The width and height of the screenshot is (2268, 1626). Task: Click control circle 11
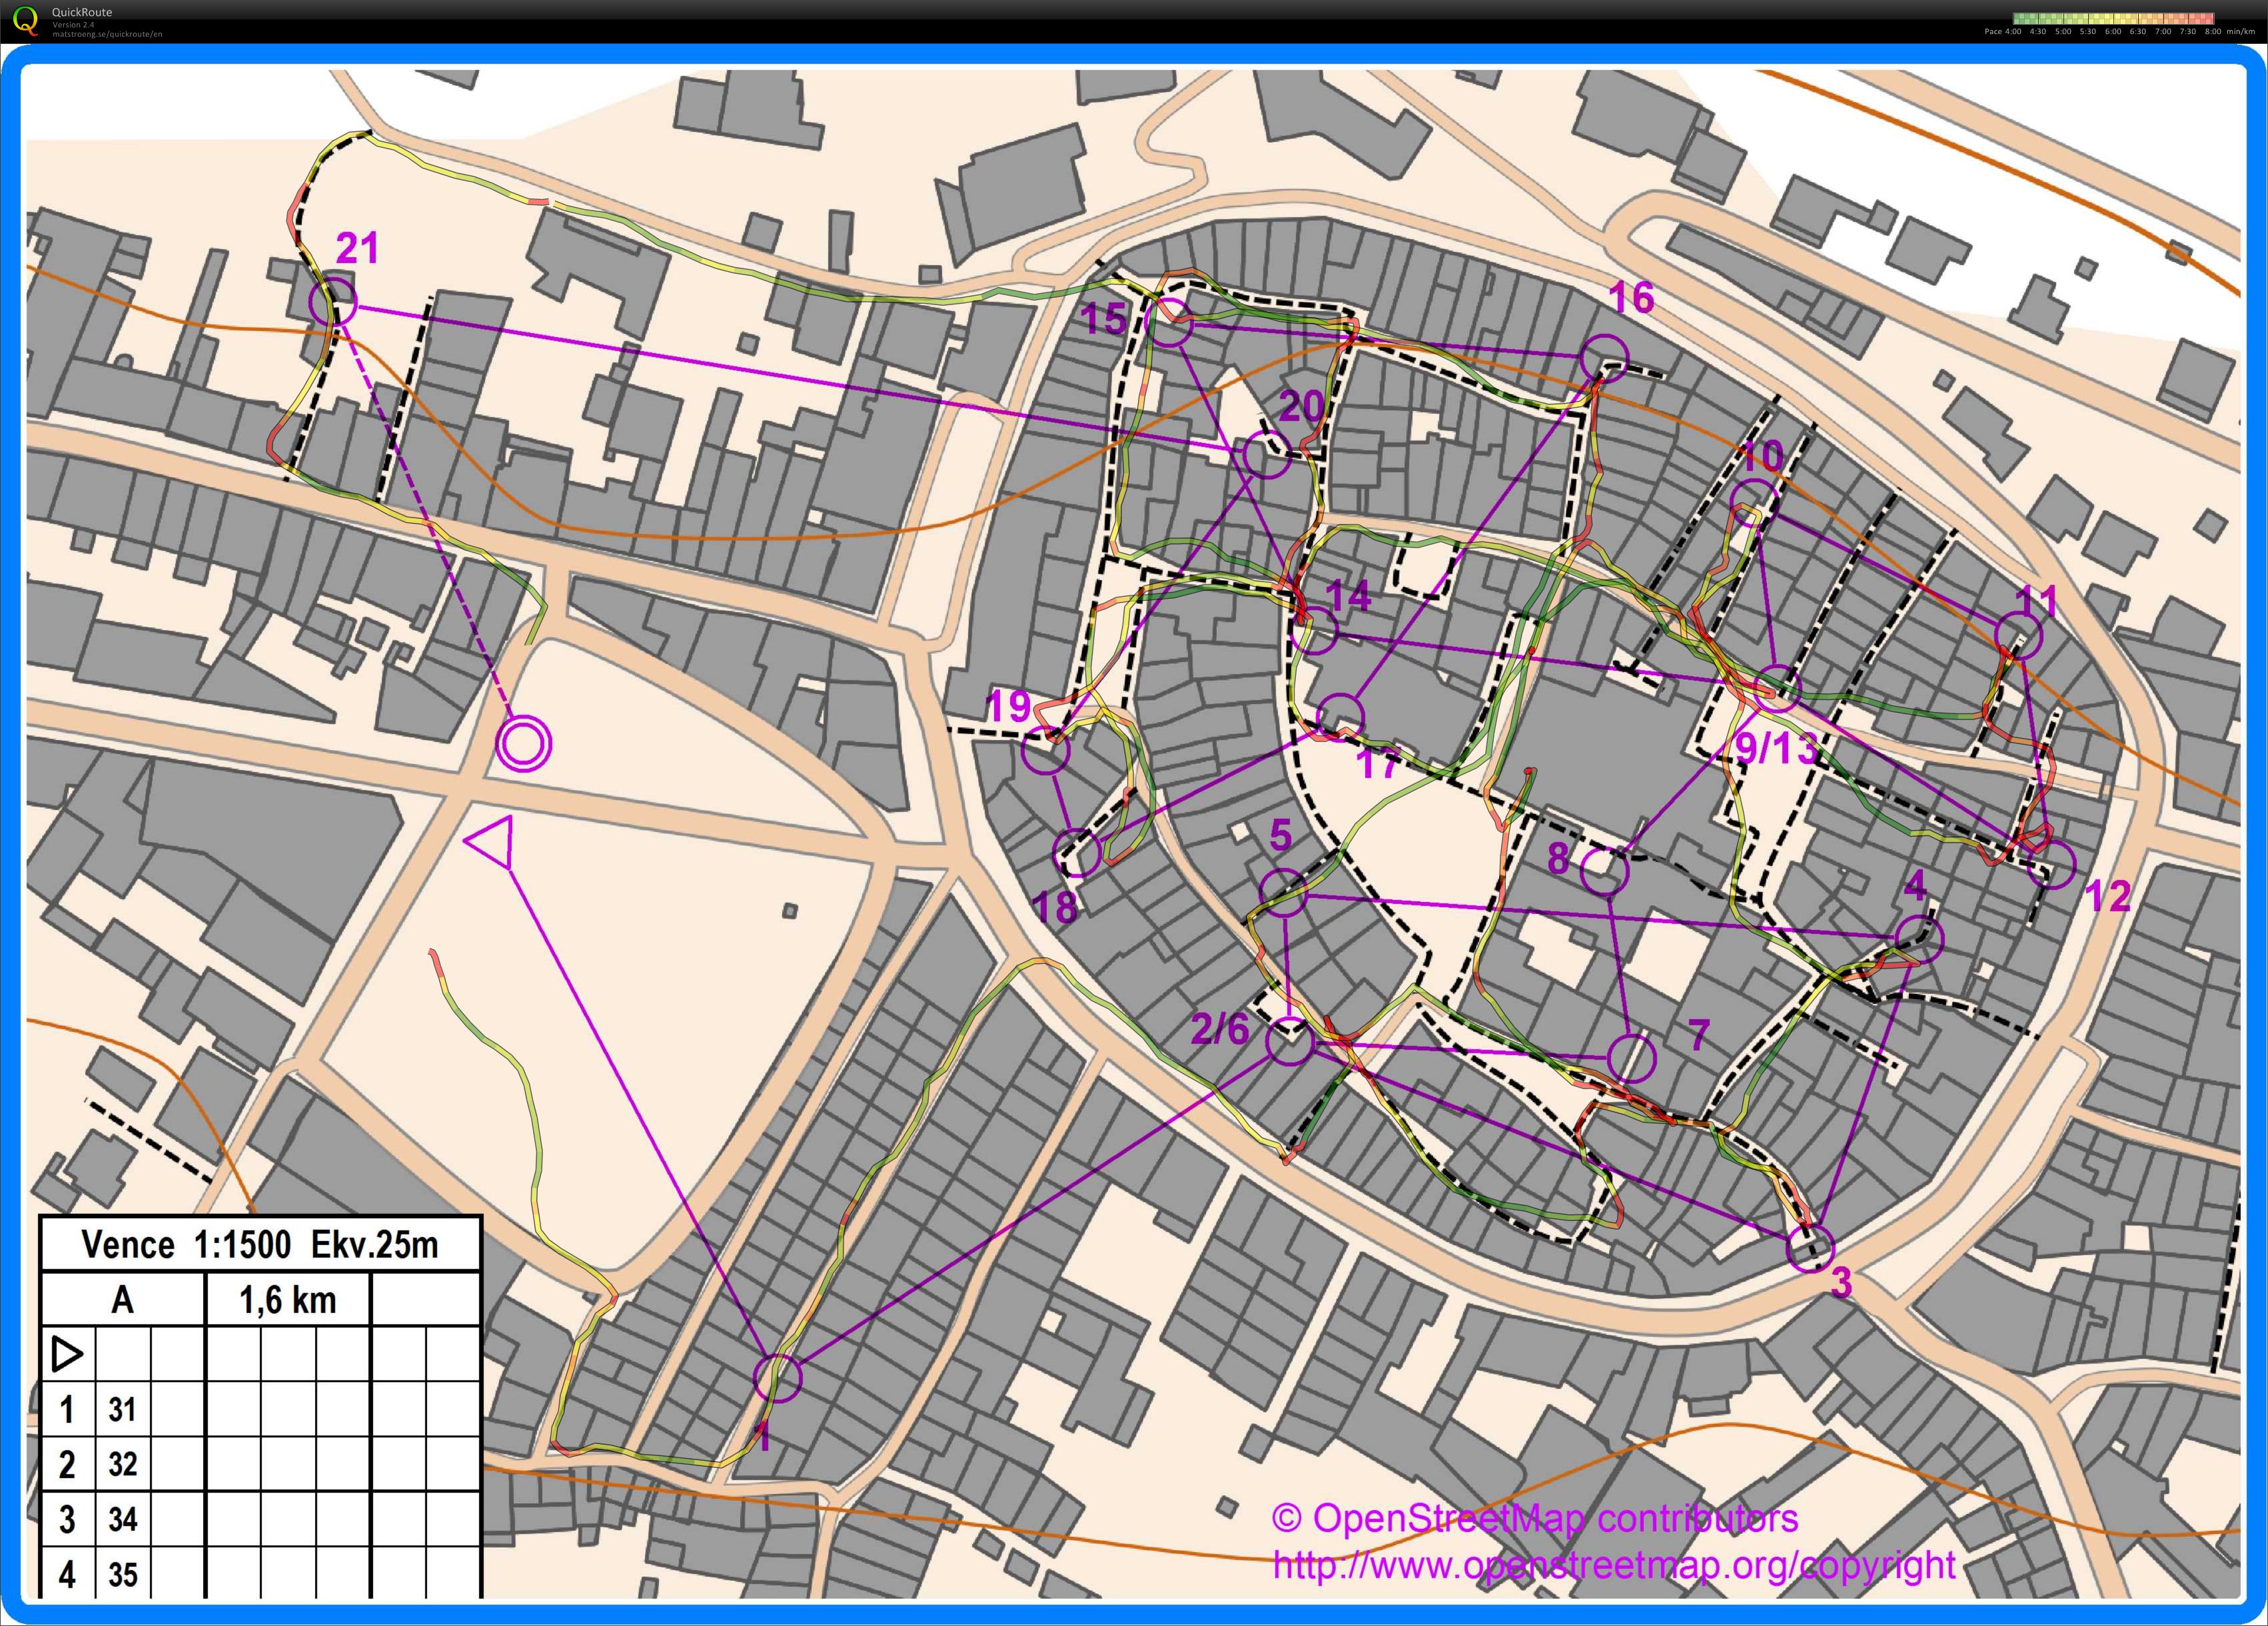[x=2018, y=635]
